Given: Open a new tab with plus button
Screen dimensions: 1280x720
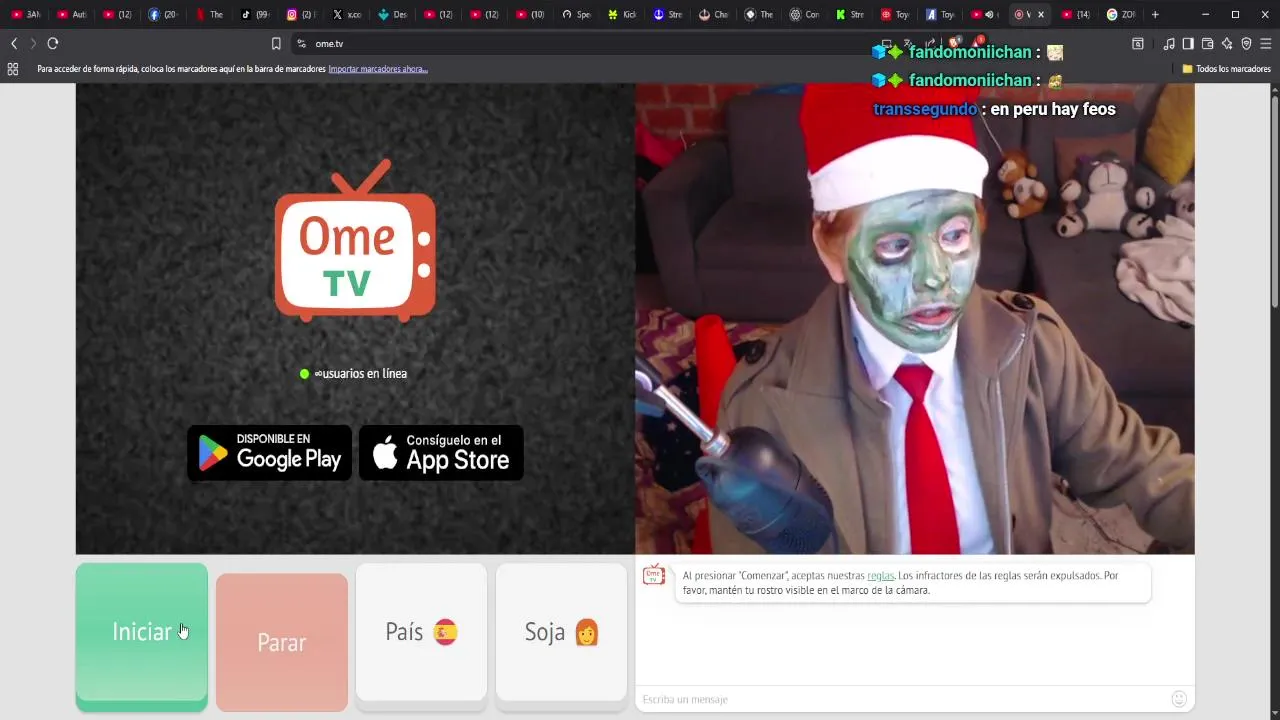Looking at the screenshot, I should [1155, 14].
